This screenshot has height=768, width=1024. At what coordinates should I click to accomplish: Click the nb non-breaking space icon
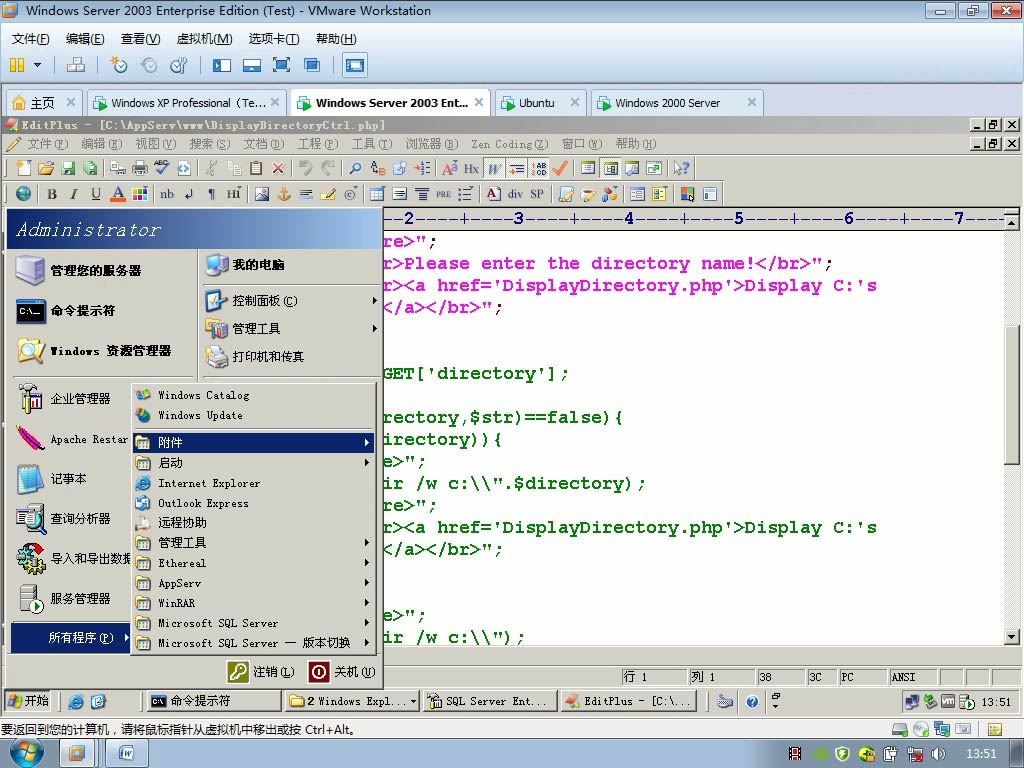[167, 193]
